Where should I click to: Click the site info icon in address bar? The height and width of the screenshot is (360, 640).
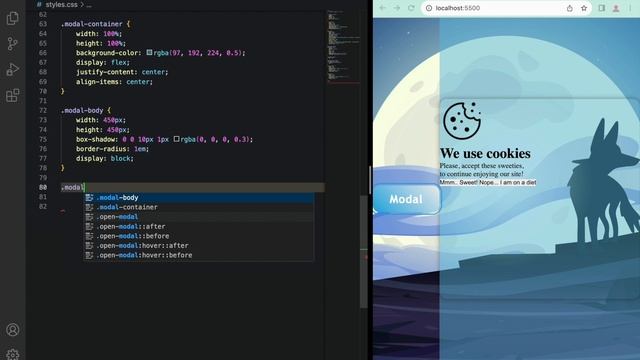coord(429,8)
